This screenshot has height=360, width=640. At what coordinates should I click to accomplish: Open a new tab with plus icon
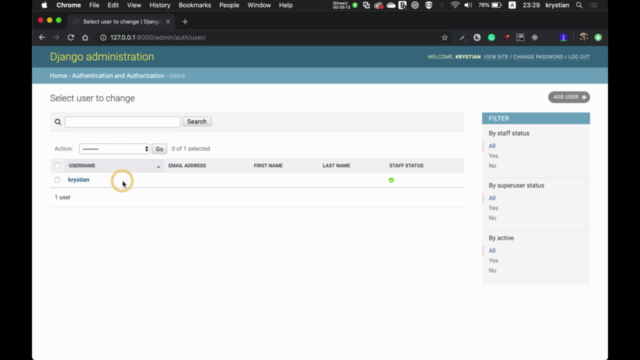tap(185, 22)
